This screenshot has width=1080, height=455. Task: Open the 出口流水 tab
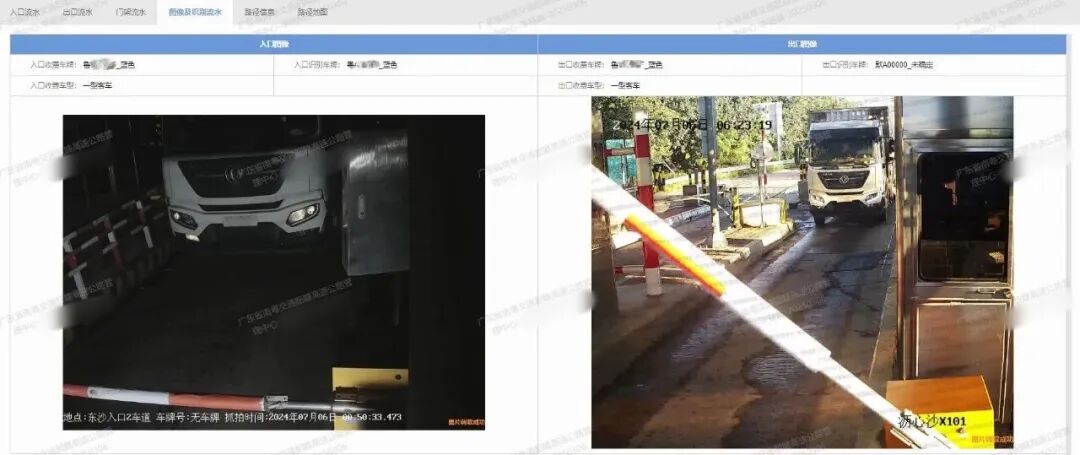[x=77, y=12]
